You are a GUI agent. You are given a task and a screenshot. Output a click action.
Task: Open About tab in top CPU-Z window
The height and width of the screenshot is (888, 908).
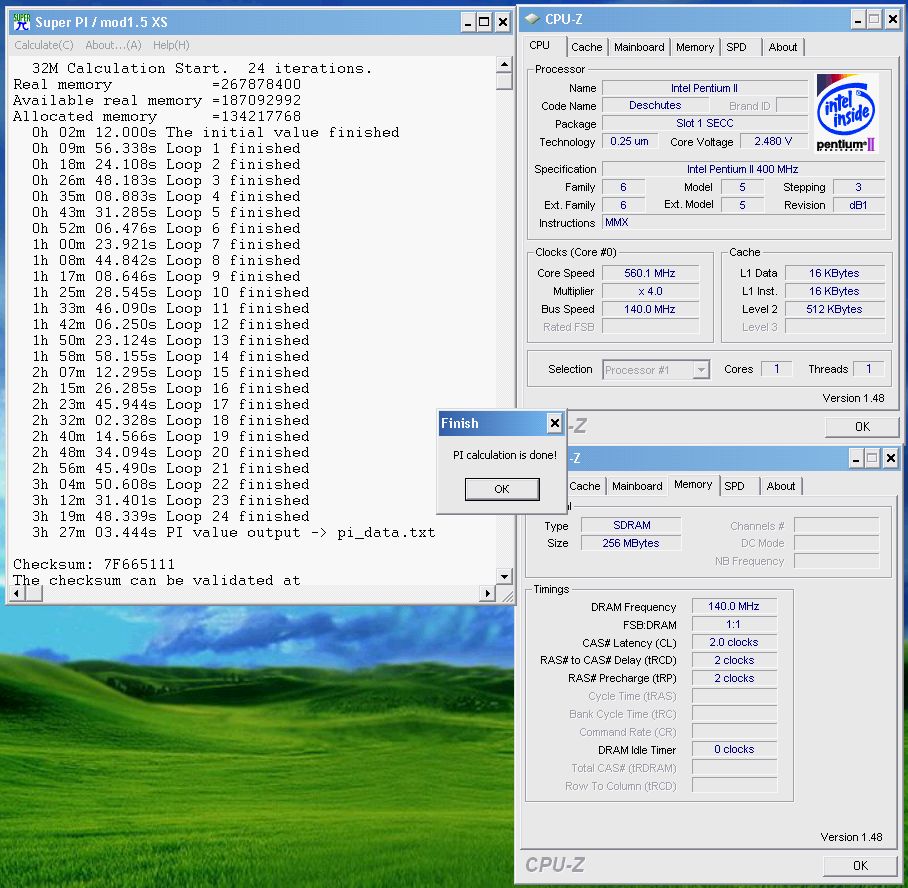[x=782, y=47]
